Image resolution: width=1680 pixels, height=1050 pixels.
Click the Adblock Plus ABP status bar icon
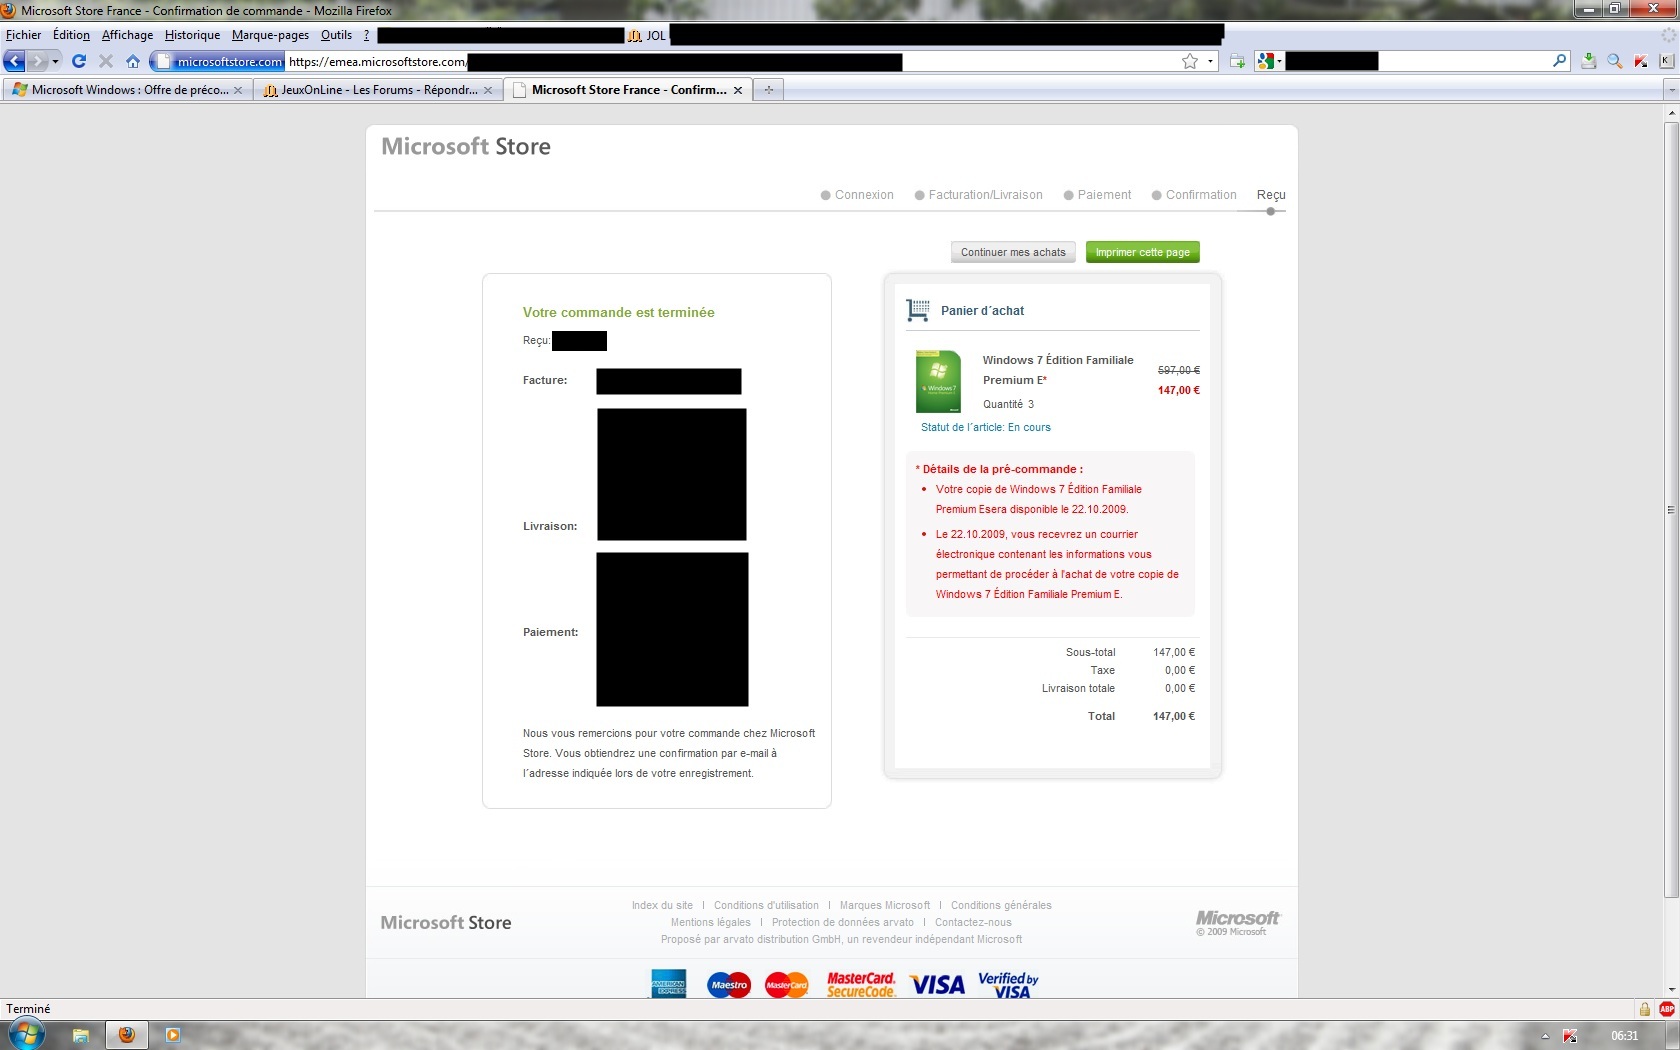point(1667,1009)
